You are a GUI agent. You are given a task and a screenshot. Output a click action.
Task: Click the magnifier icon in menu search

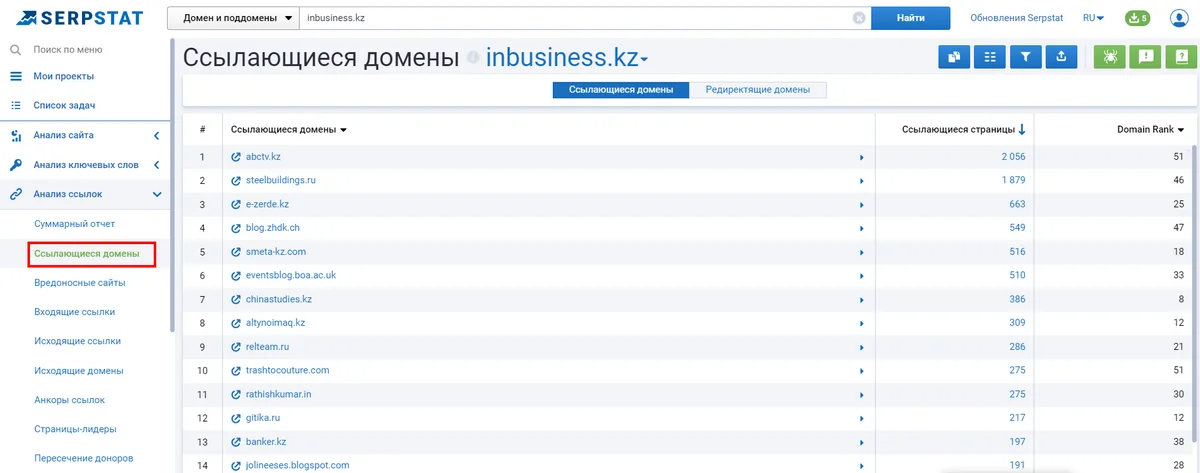tap(16, 48)
